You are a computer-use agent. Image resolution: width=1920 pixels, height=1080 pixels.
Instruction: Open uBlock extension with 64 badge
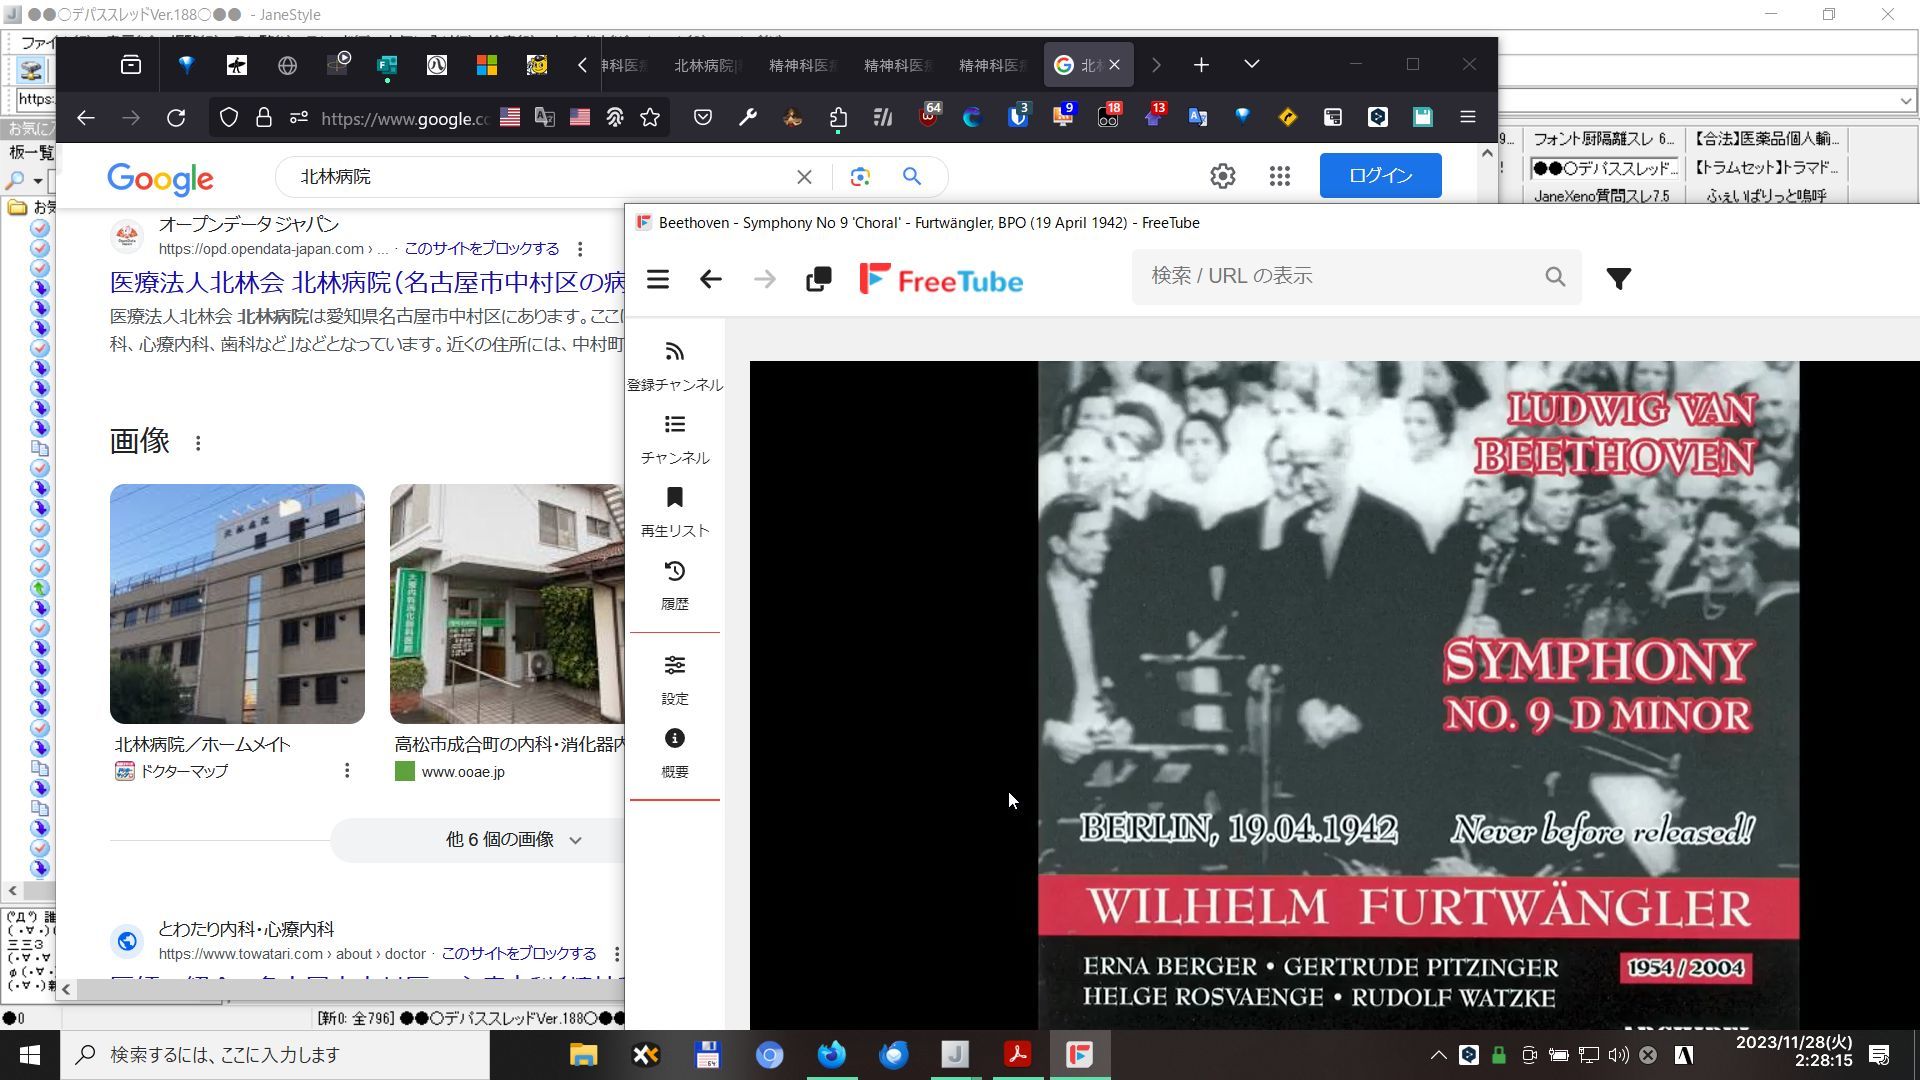929,117
